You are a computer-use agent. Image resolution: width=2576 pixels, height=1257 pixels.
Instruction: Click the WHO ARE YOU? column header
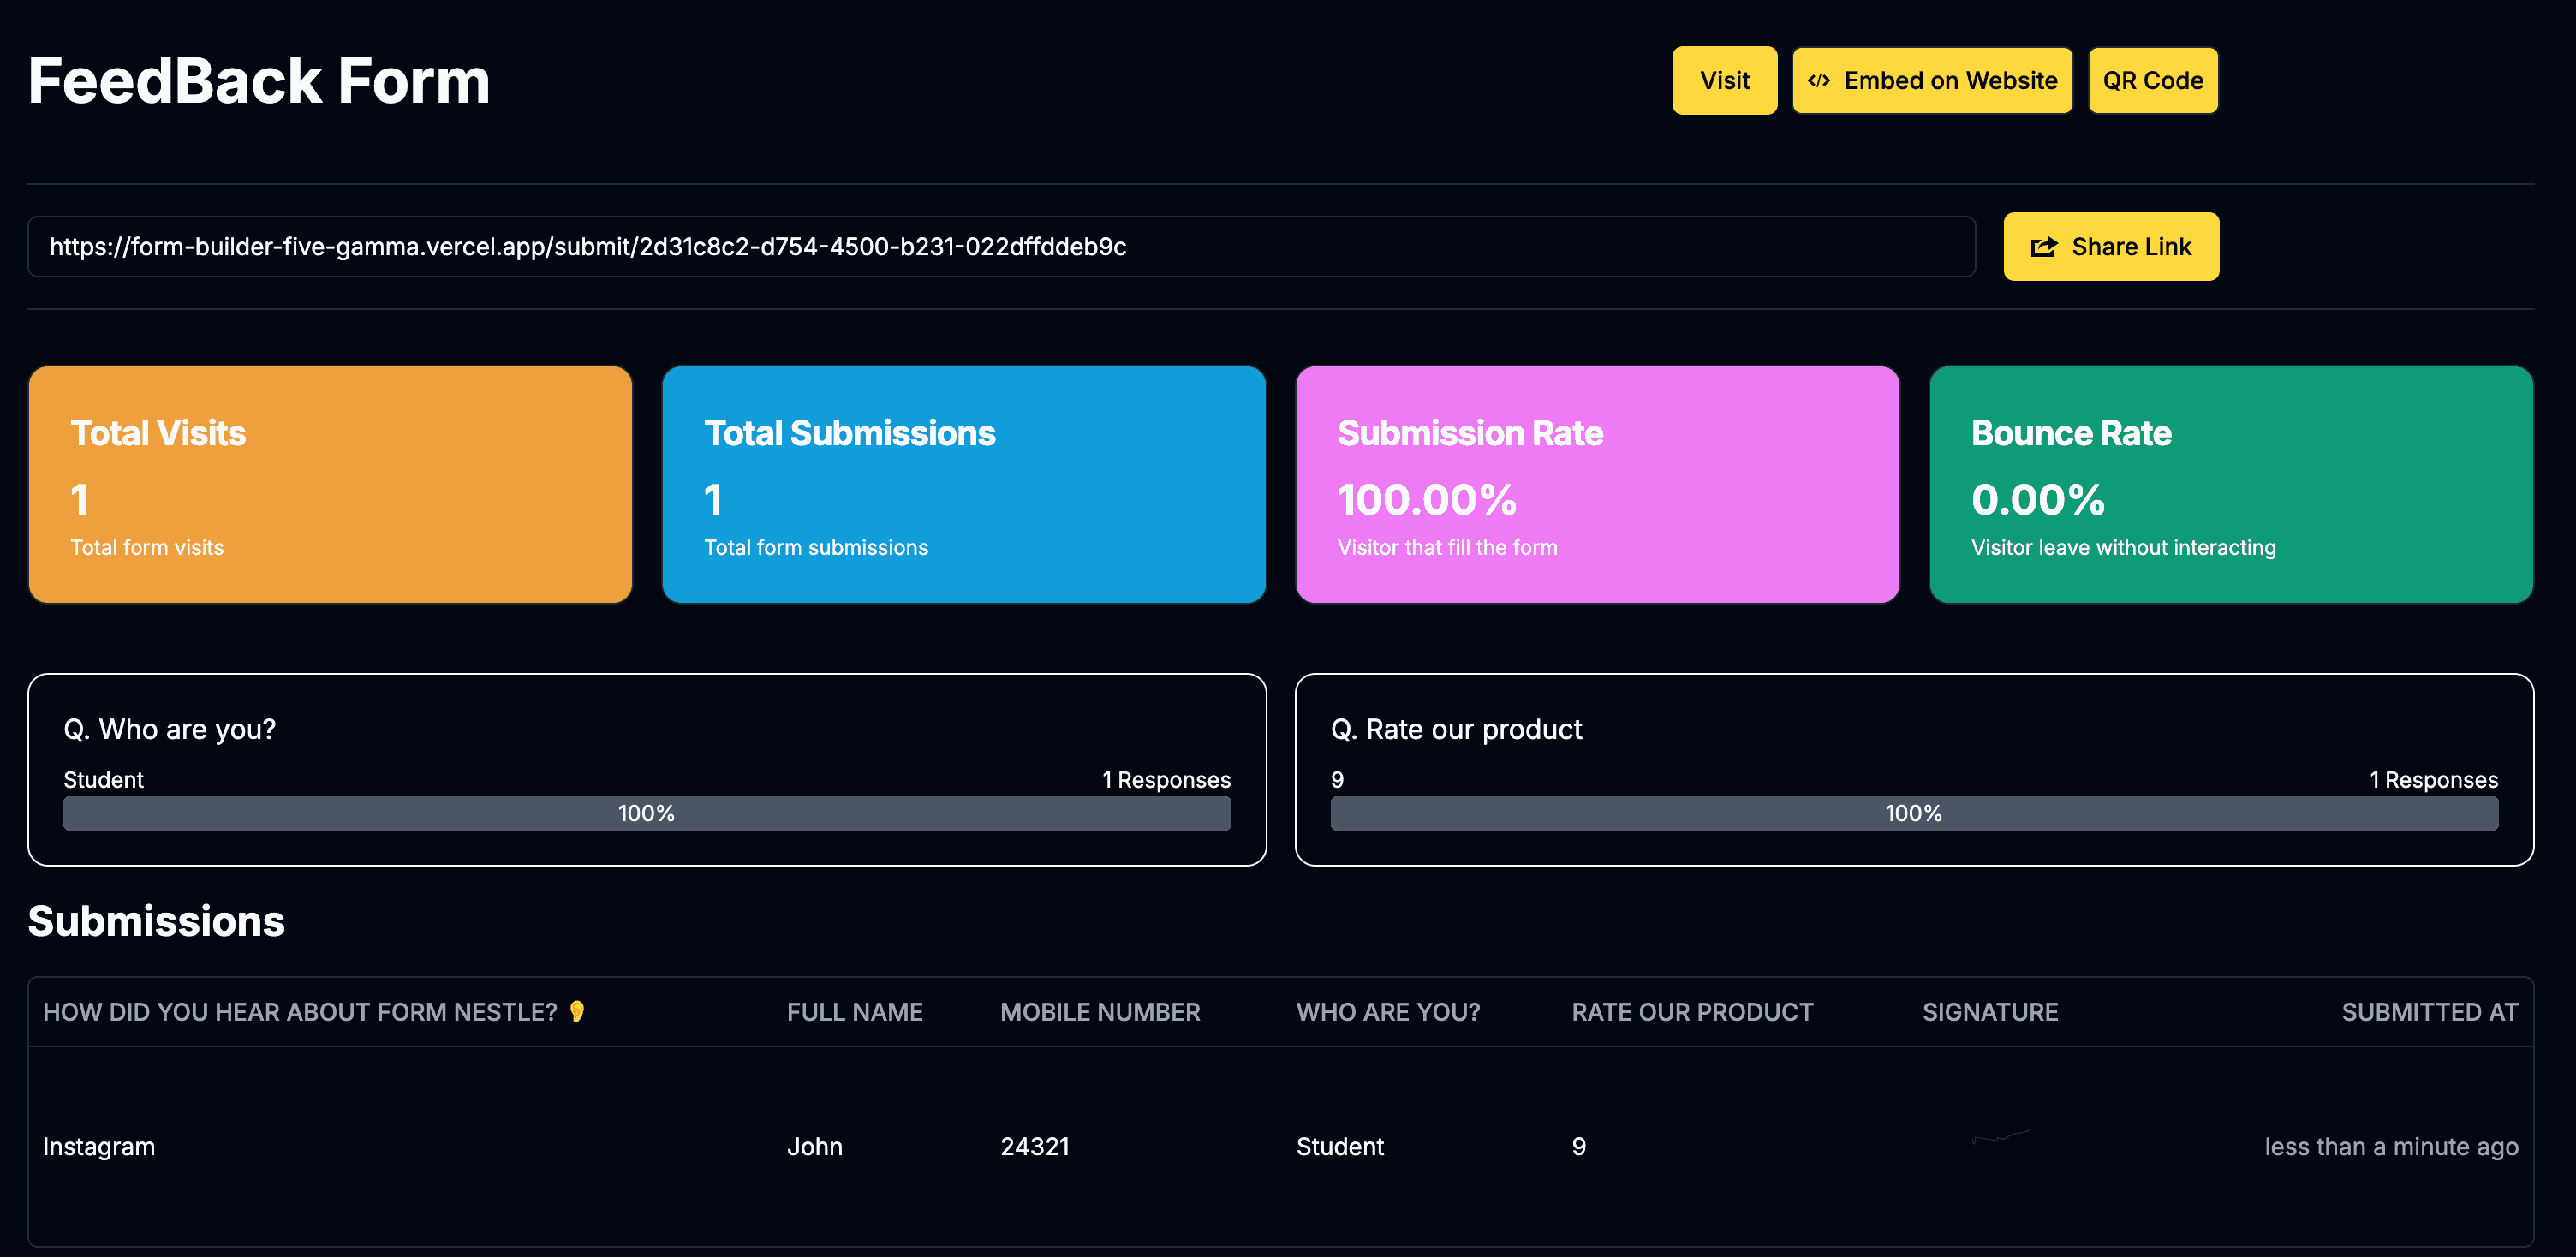pyautogui.click(x=1388, y=1012)
